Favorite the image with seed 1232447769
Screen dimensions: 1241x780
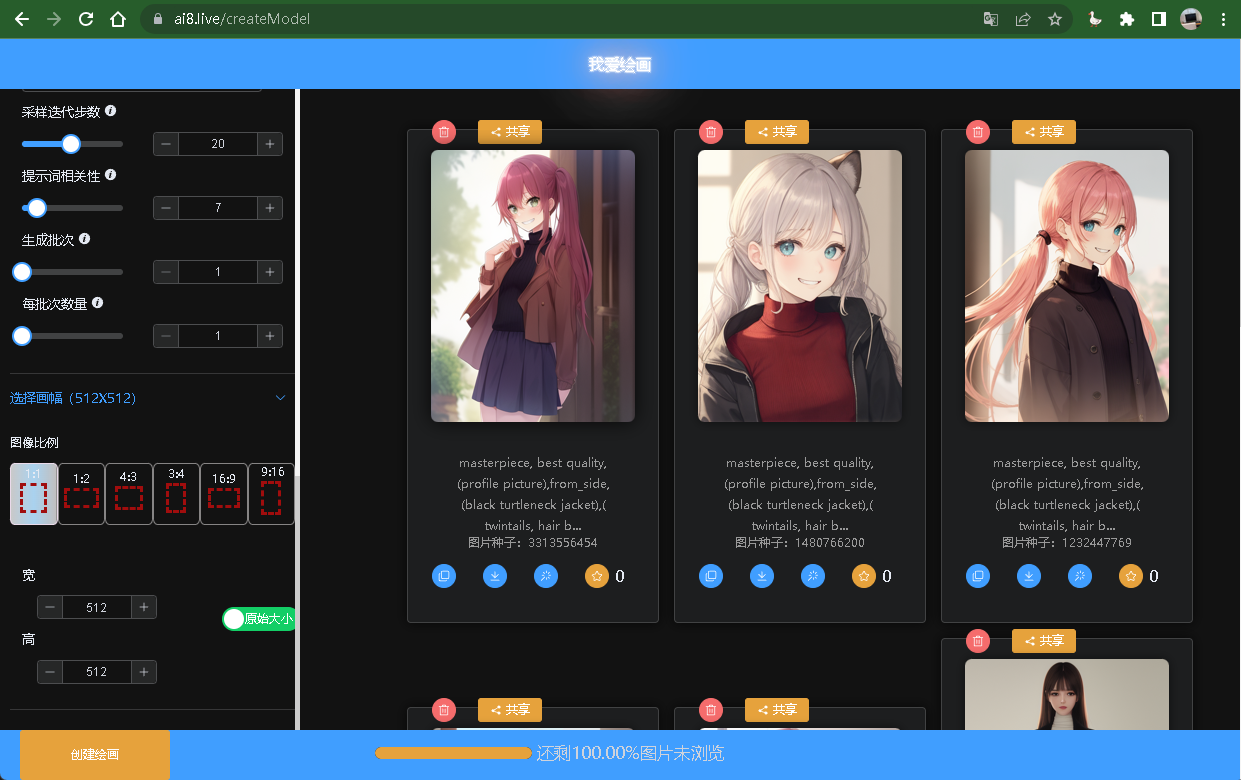tap(1131, 576)
